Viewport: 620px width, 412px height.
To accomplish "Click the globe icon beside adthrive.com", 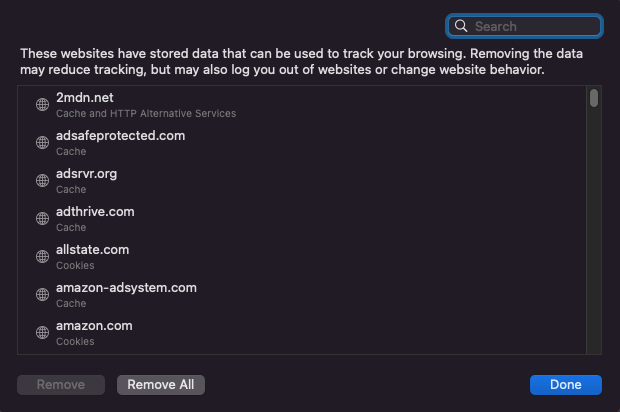I will (x=42, y=219).
